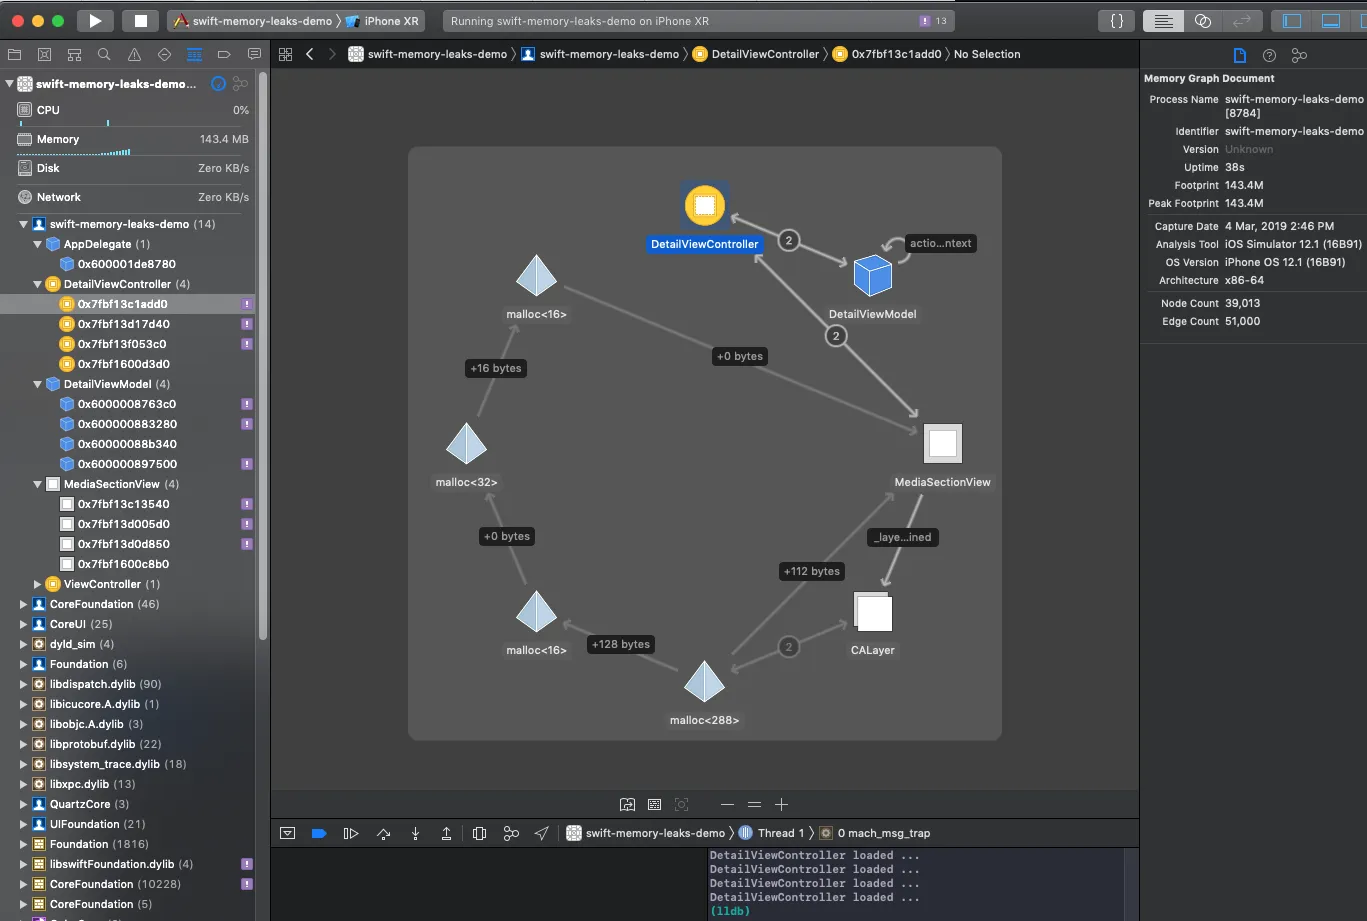Expand the ViewController group
The width and height of the screenshot is (1367, 921).
[37, 584]
